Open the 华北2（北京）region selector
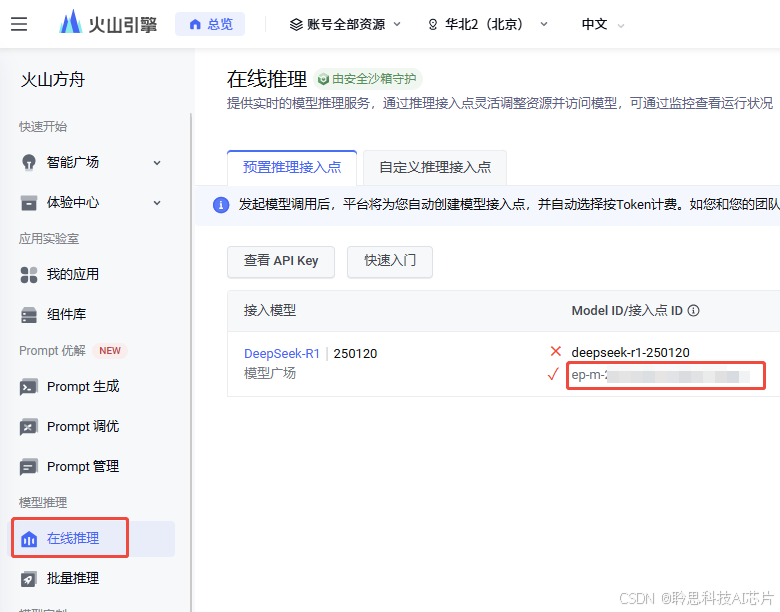780x612 pixels. tap(488, 24)
